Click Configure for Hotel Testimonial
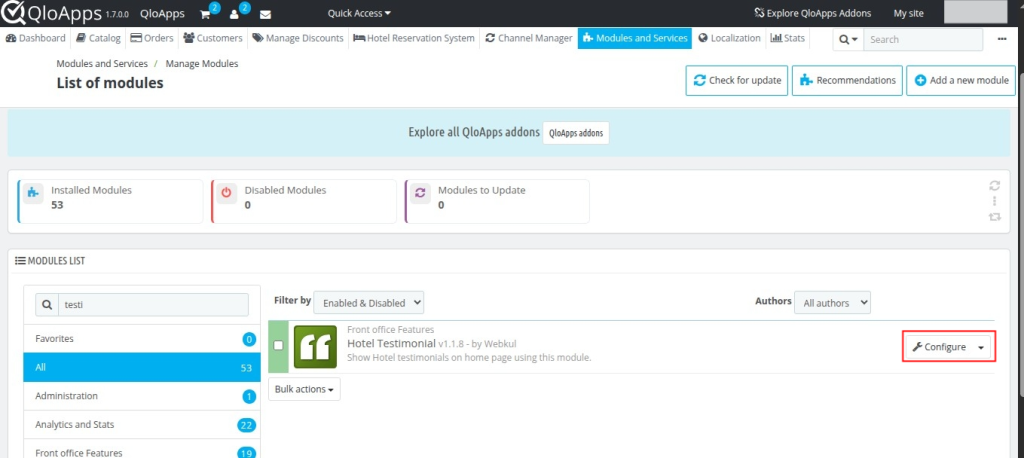The height and width of the screenshot is (458, 1024). pos(938,348)
